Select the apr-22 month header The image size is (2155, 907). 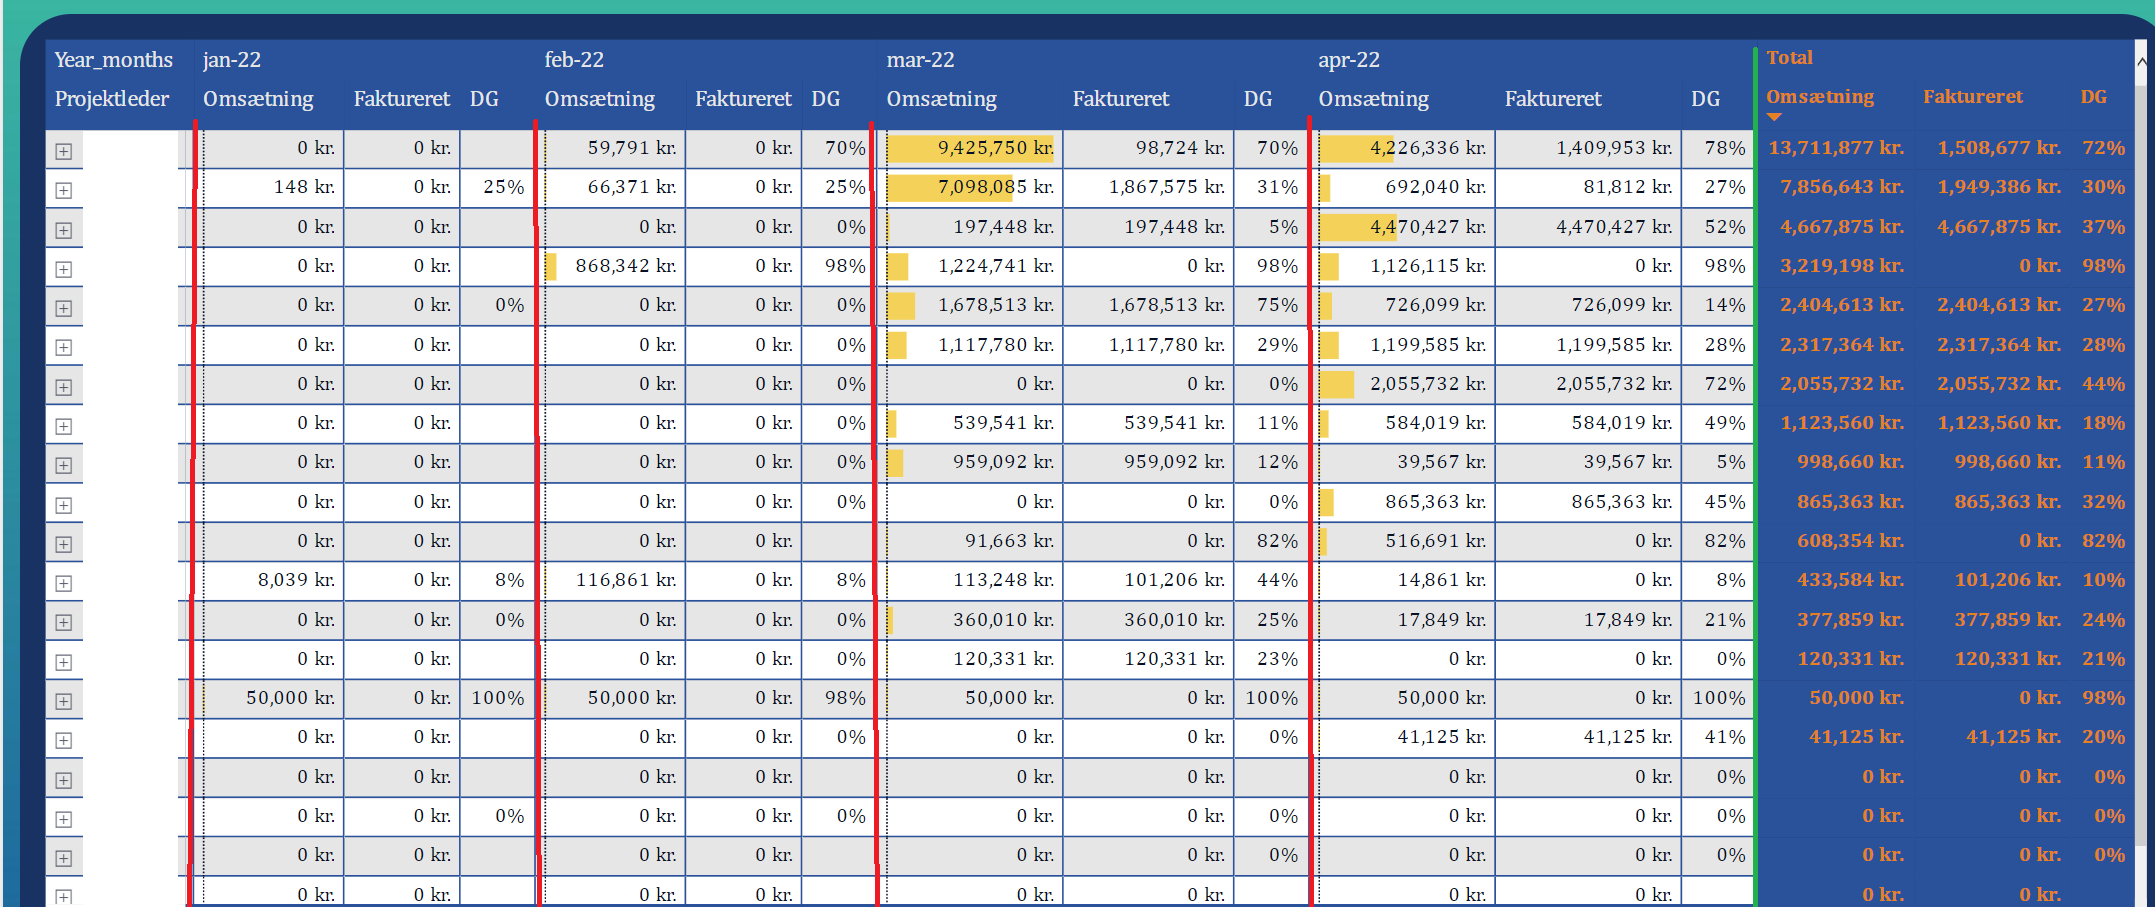pyautogui.click(x=1349, y=60)
